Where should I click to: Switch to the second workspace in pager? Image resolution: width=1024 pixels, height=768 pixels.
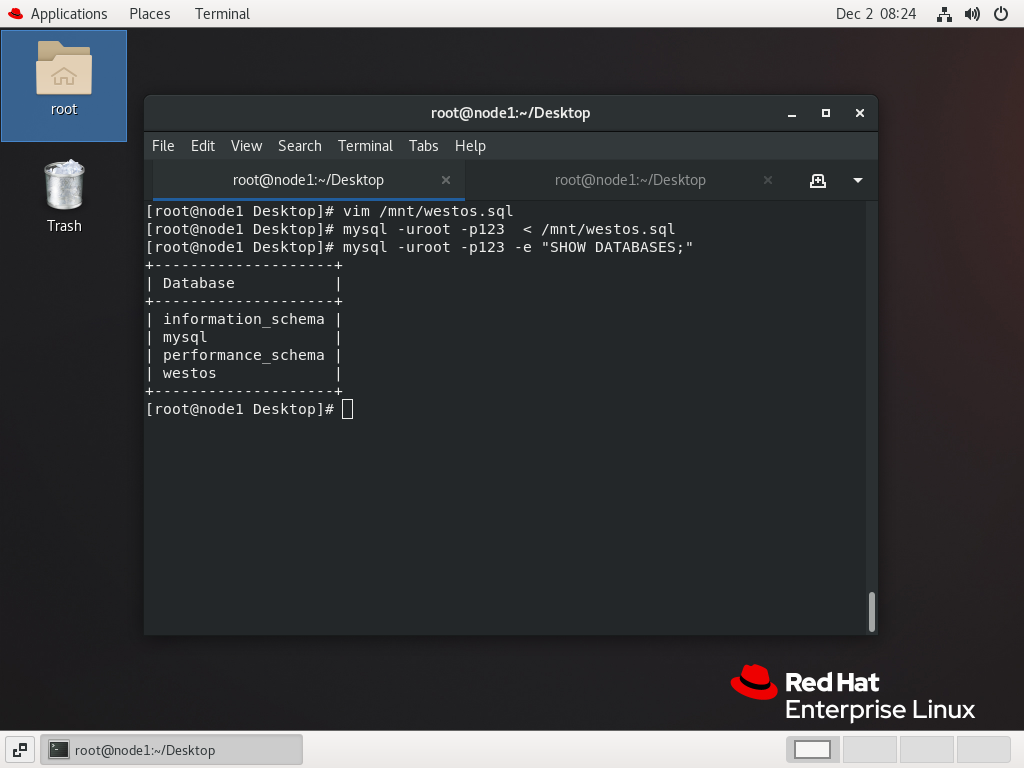click(869, 750)
